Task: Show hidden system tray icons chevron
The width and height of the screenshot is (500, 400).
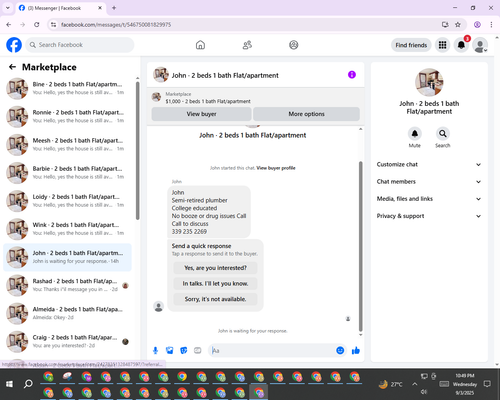Action: tap(414, 384)
